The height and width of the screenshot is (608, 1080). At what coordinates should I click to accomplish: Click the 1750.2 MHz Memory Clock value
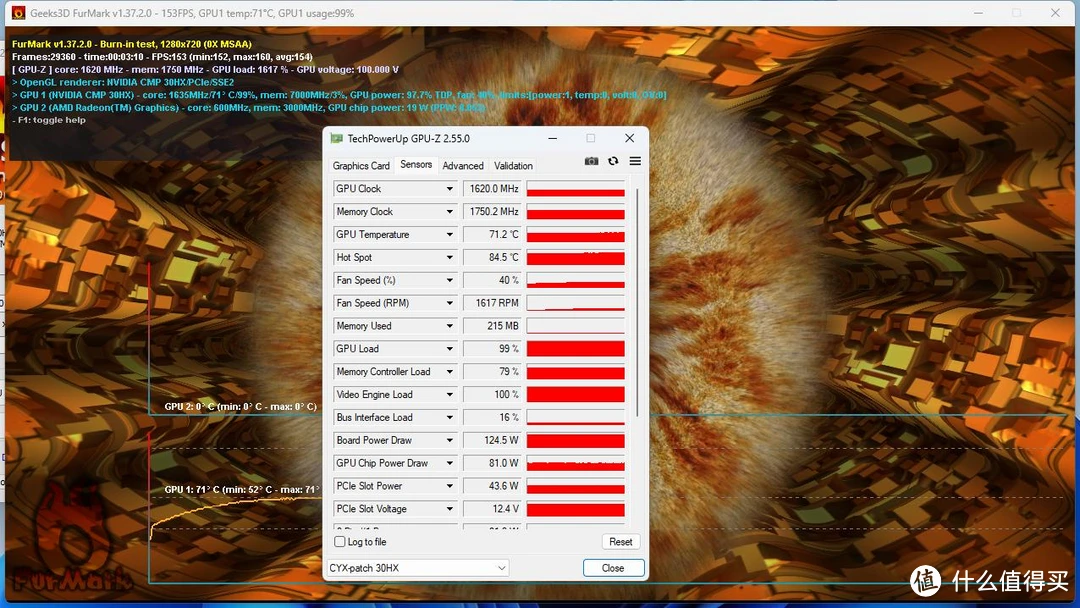492,211
